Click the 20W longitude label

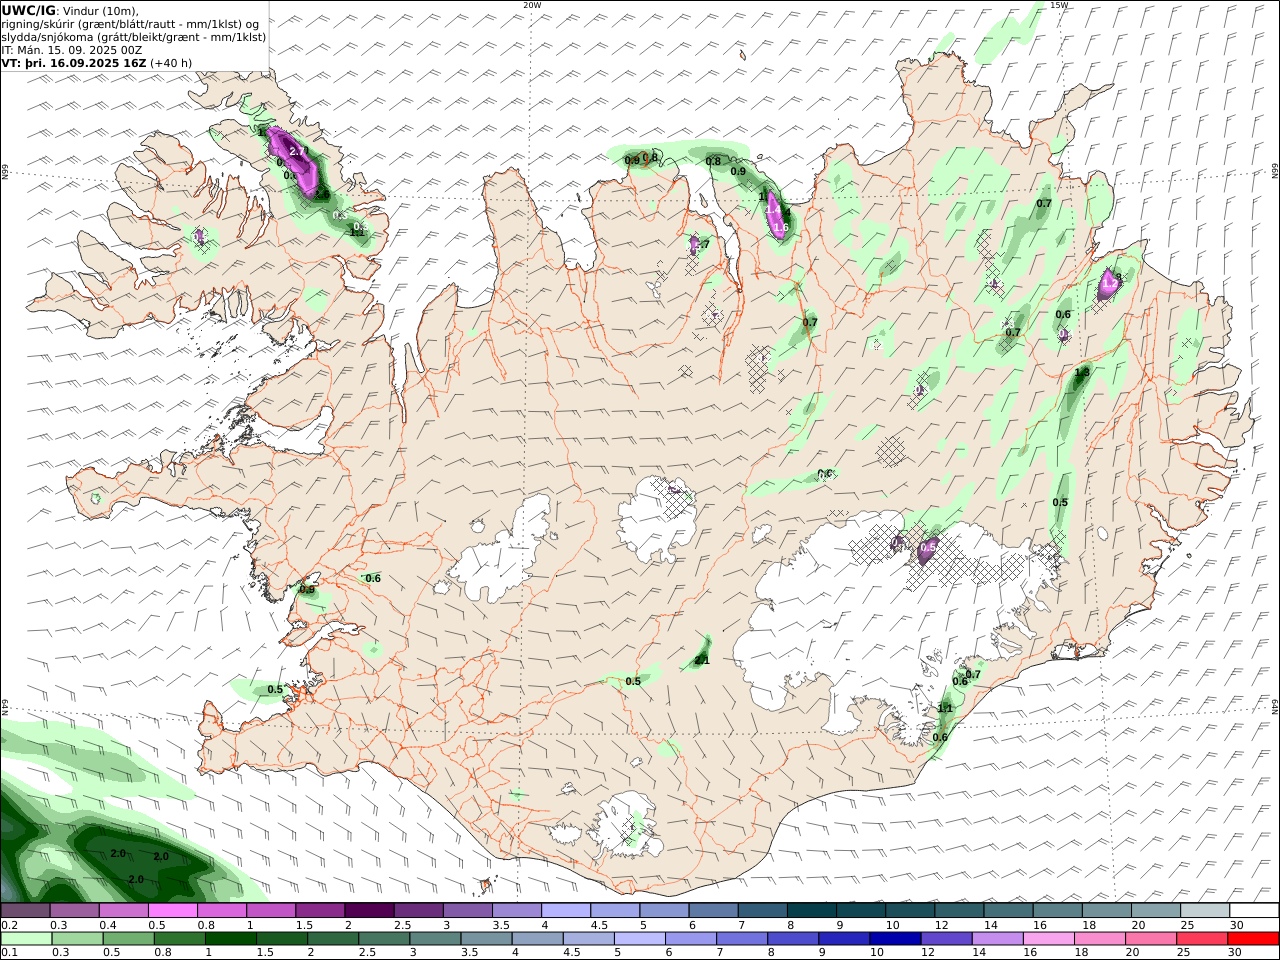click(x=532, y=5)
